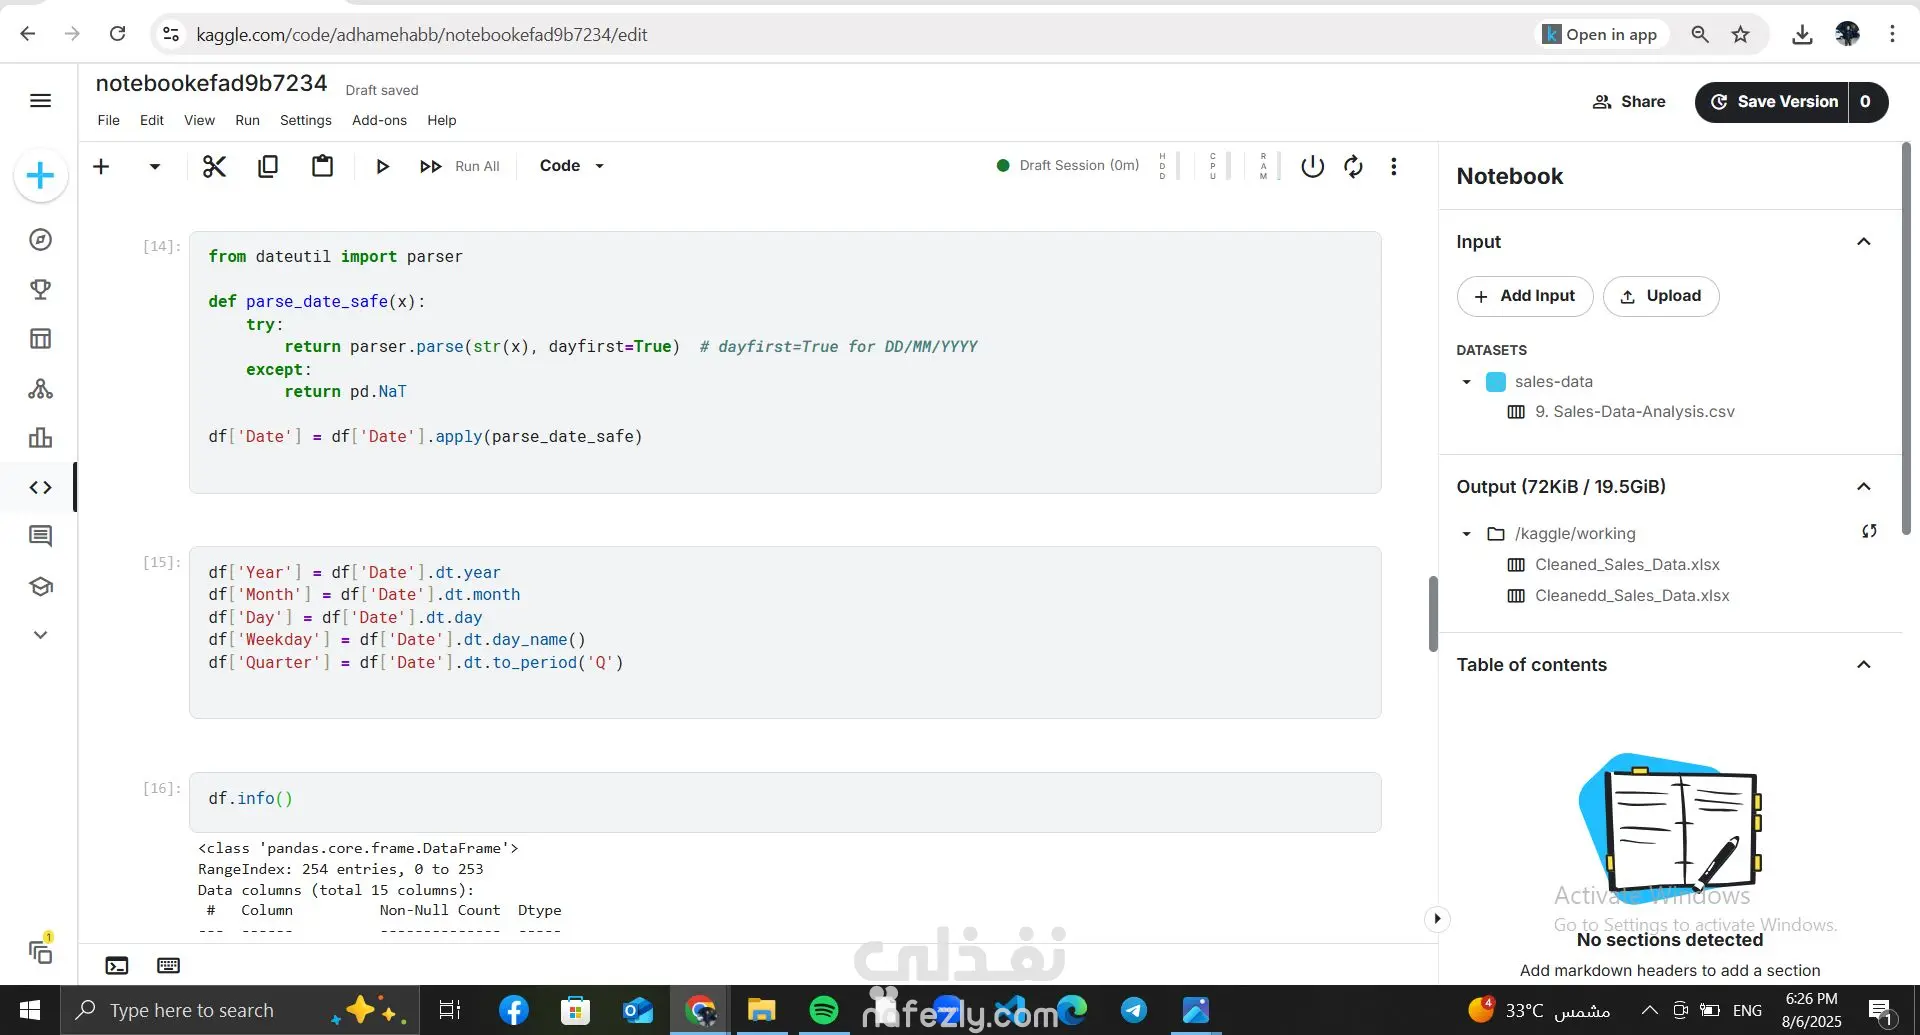Click Add Input button
This screenshot has height=1035, width=1920.
1525,296
